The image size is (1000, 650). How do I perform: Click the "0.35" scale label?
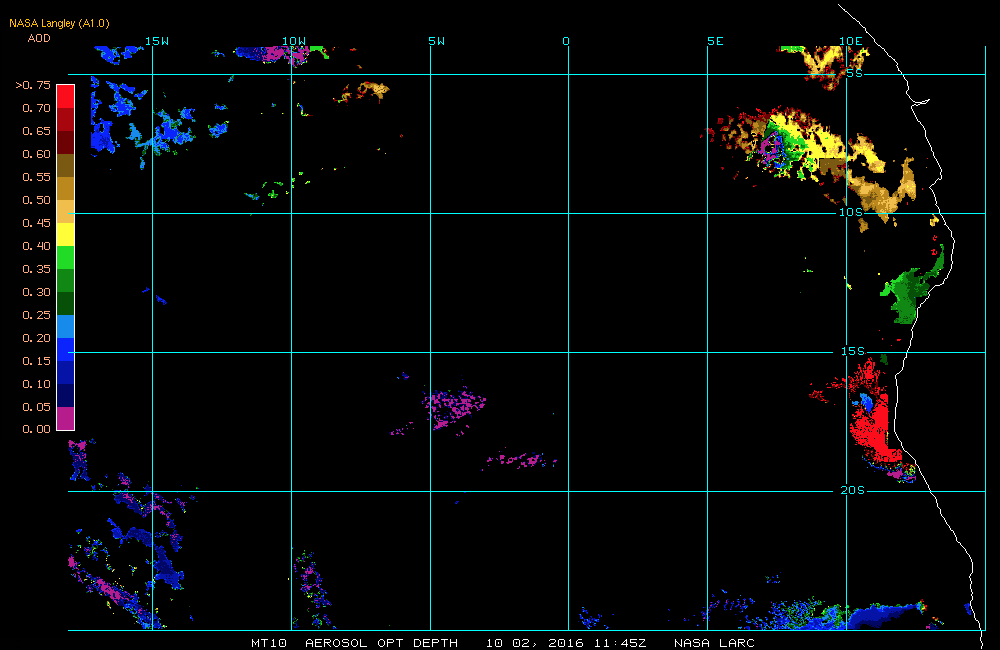coord(36,269)
